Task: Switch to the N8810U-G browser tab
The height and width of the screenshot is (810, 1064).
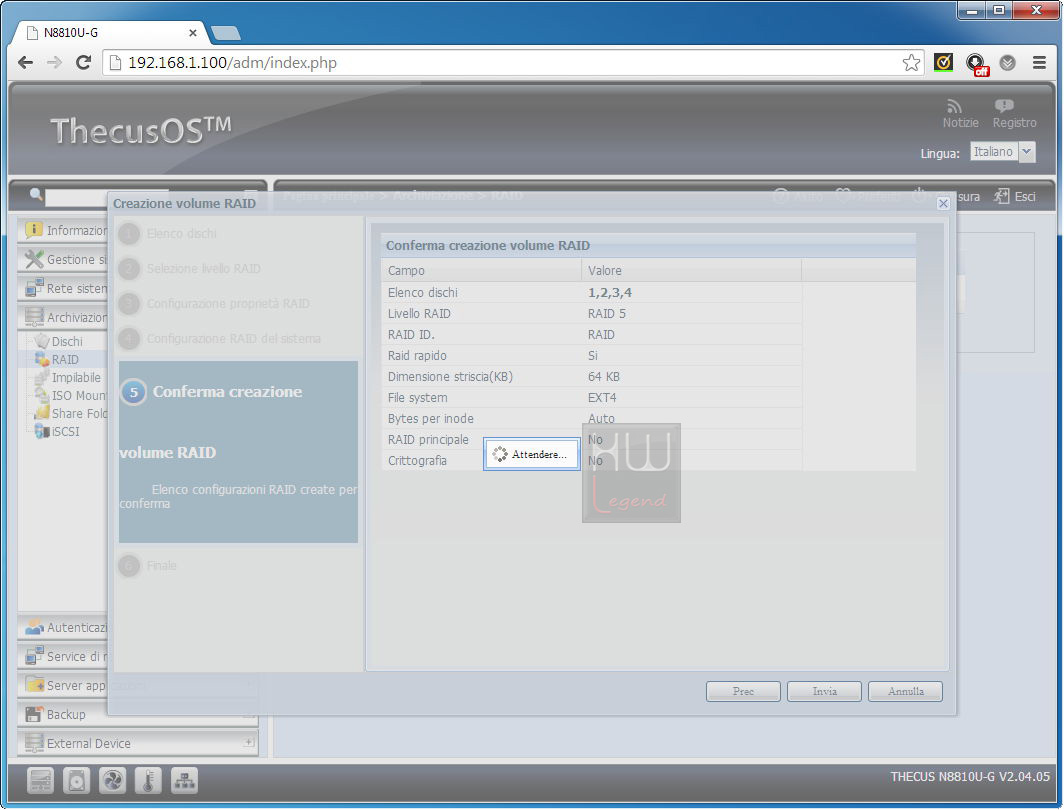Action: coord(109,33)
